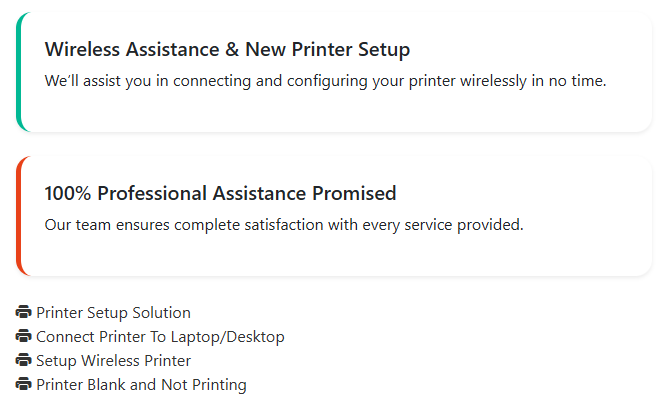Click the printer icon beside Printer Setup Solution
Viewport: 664px width, 420px height.
tap(24, 313)
